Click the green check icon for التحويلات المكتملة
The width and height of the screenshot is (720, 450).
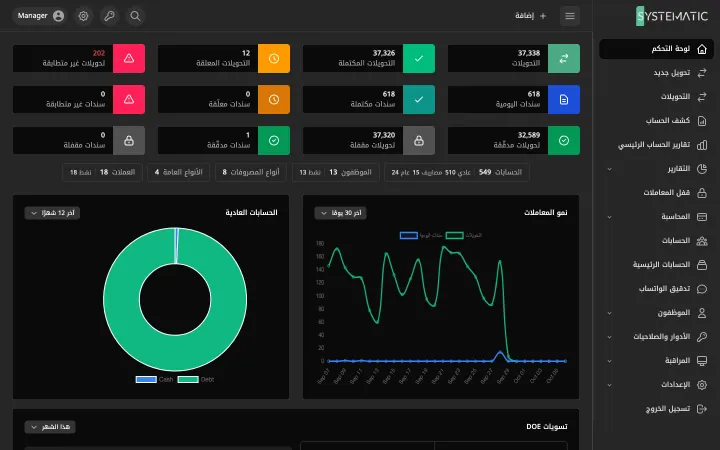click(x=419, y=58)
